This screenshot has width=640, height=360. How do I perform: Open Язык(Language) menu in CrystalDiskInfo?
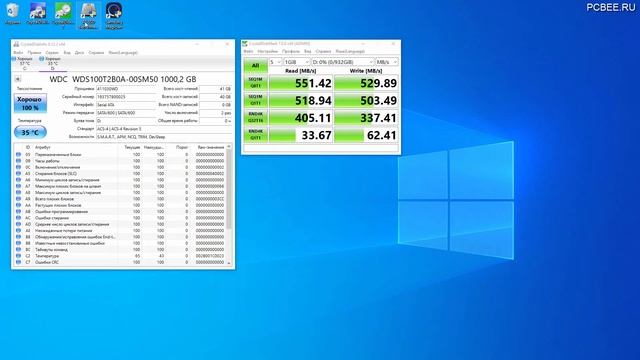(x=123, y=53)
